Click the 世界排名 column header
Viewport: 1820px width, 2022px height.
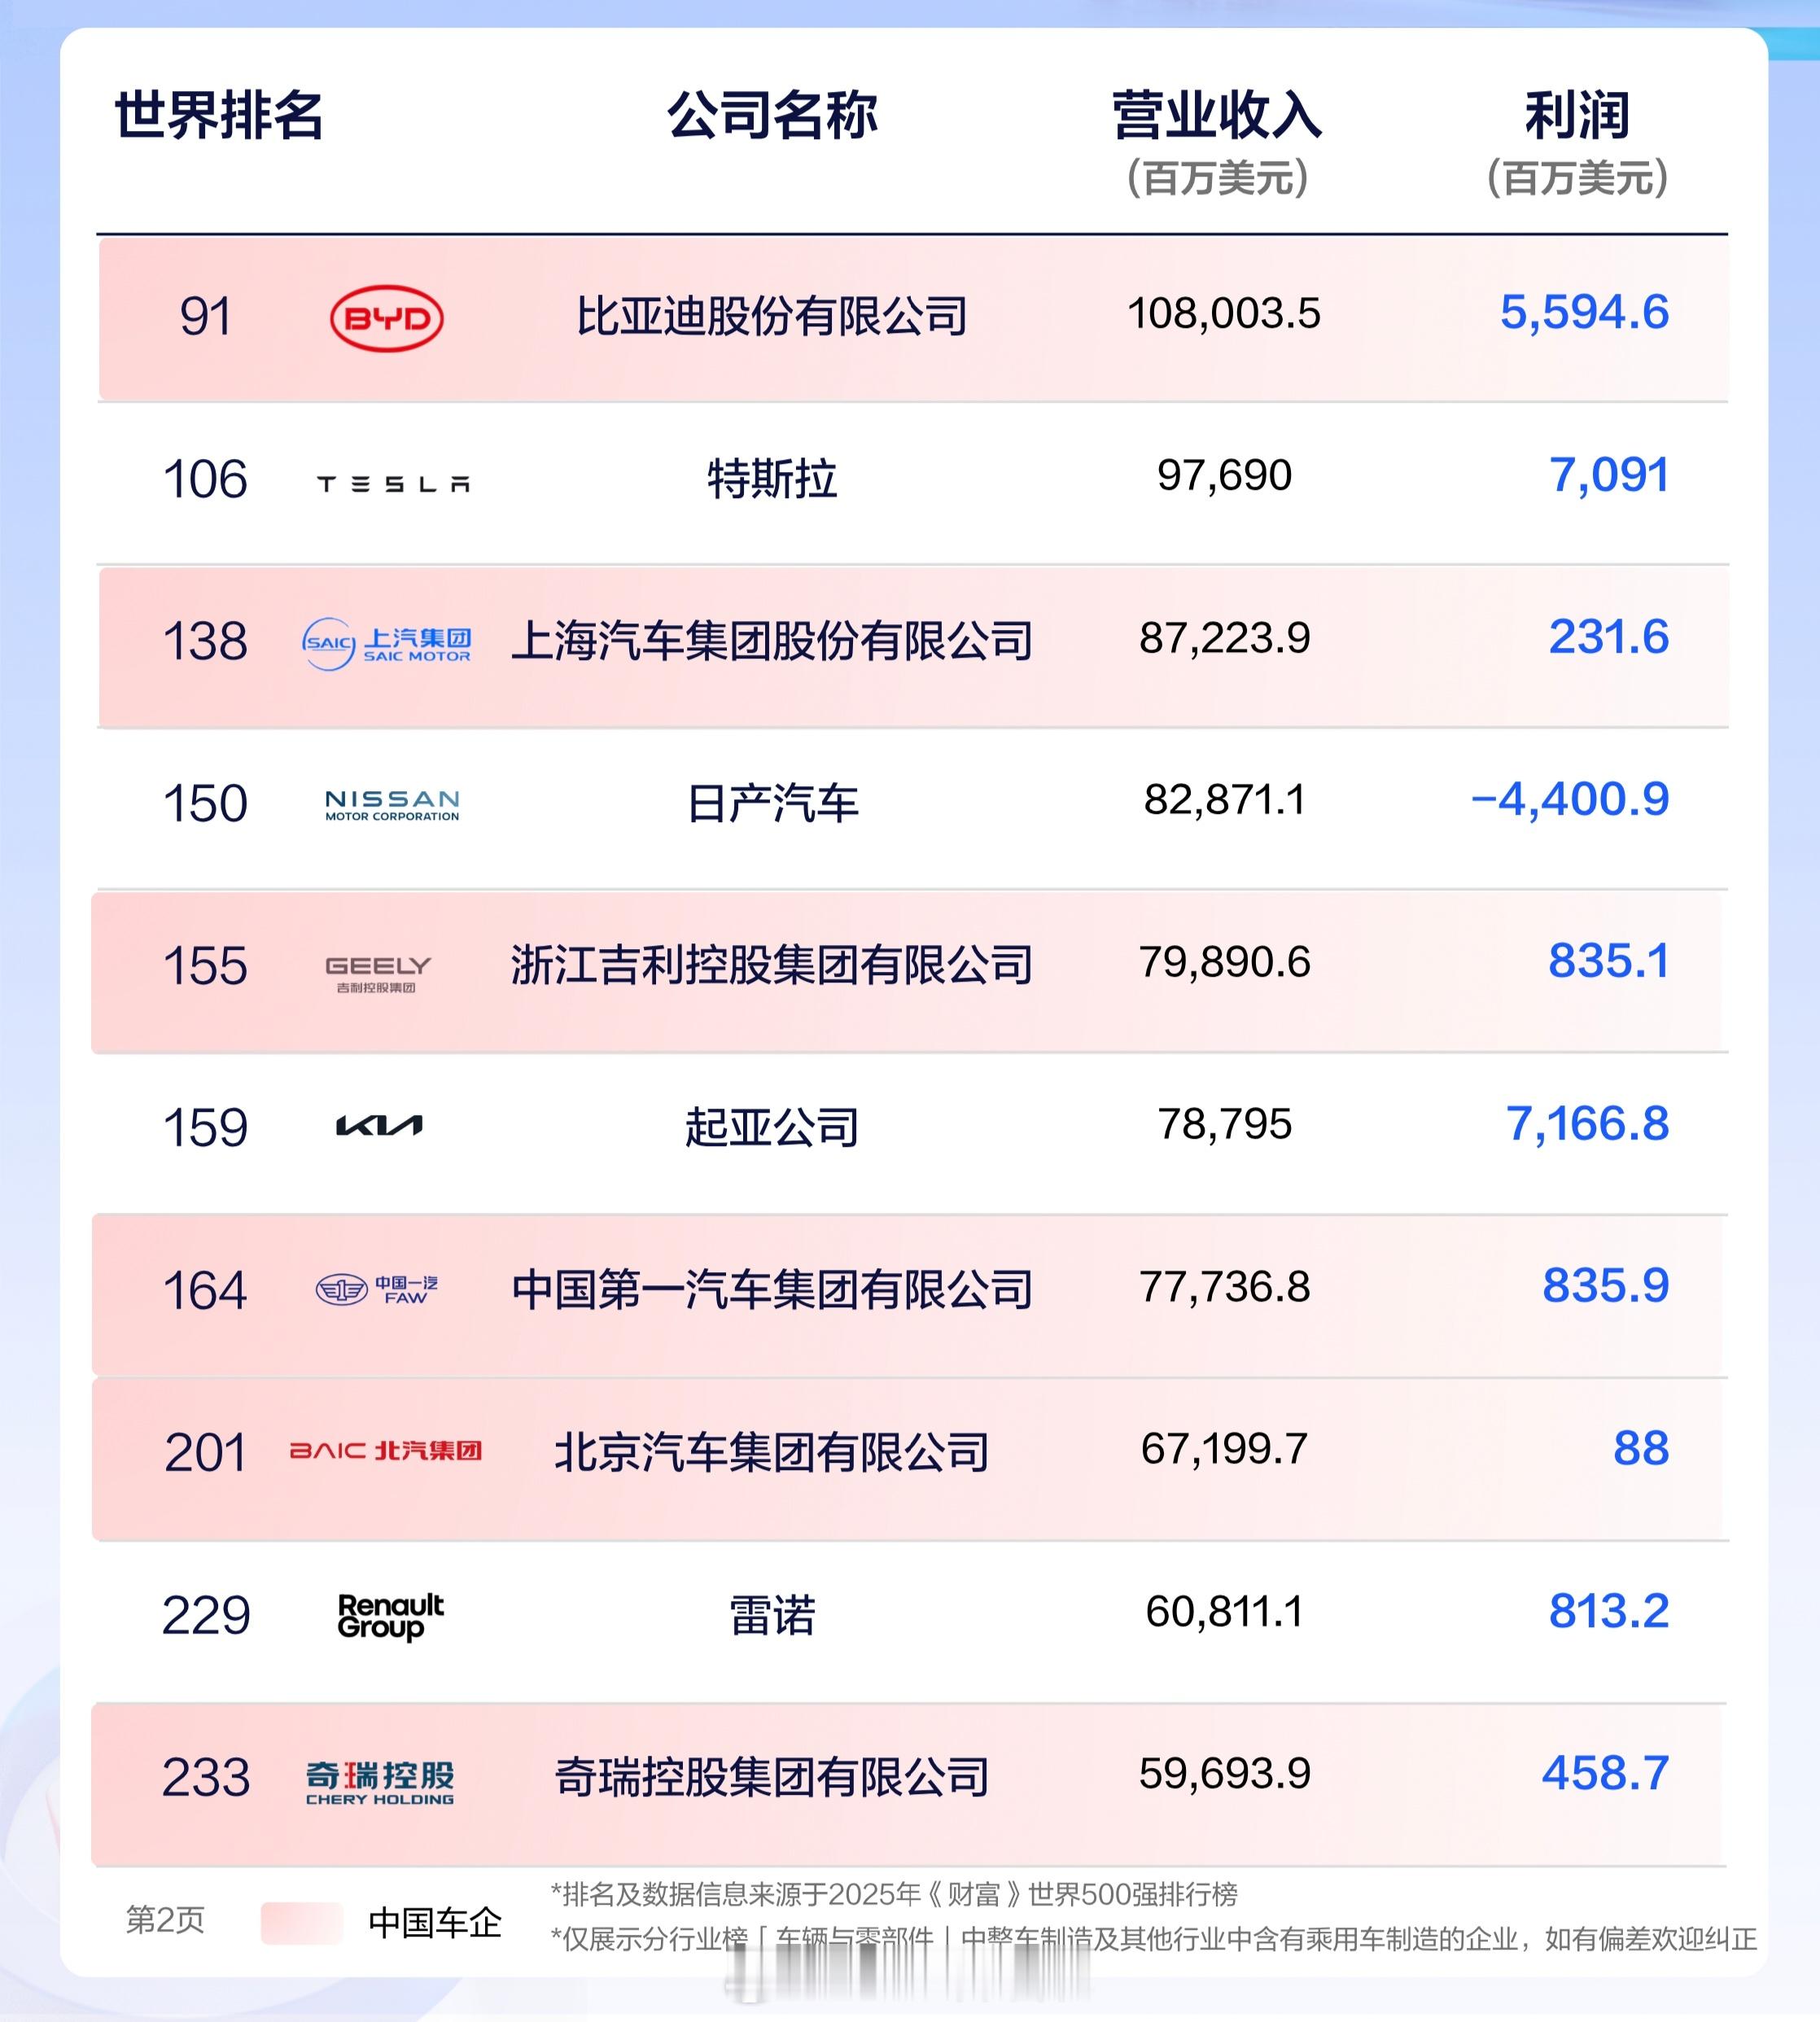coord(219,115)
